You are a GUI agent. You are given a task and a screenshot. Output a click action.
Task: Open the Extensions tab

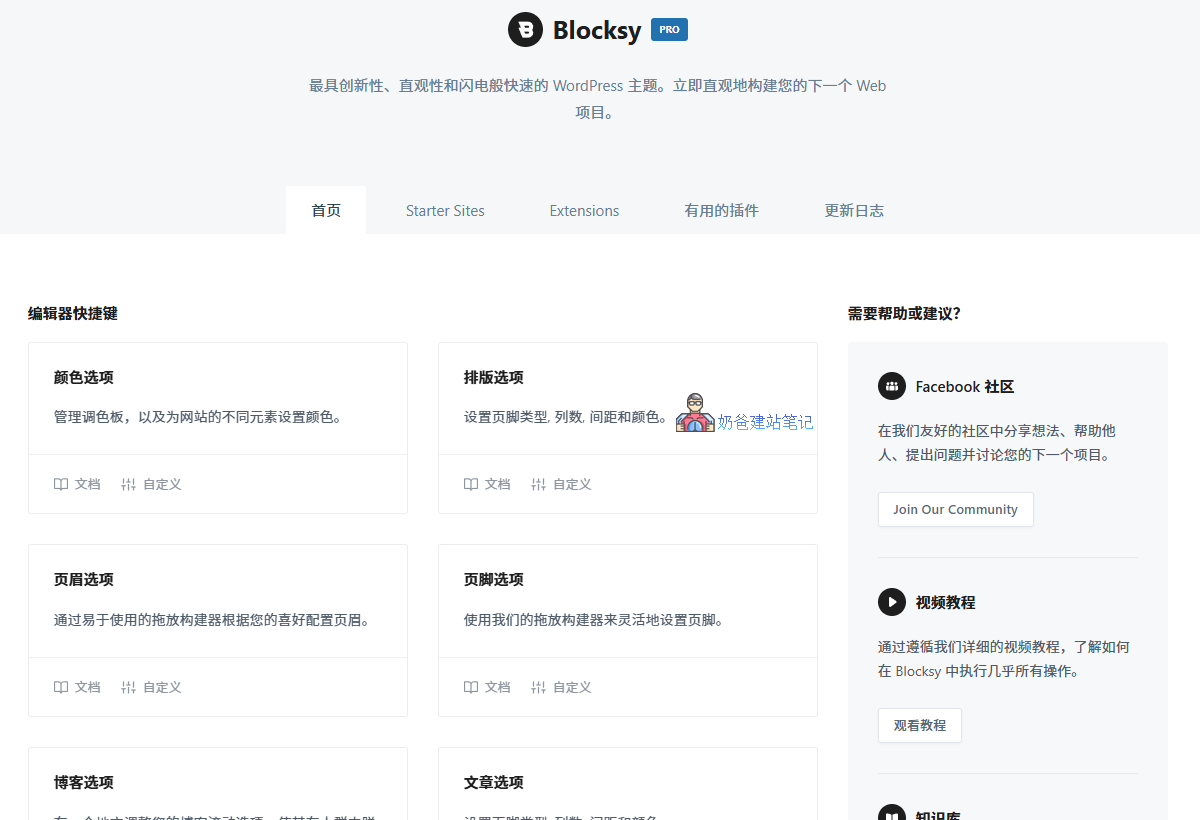pos(584,210)
